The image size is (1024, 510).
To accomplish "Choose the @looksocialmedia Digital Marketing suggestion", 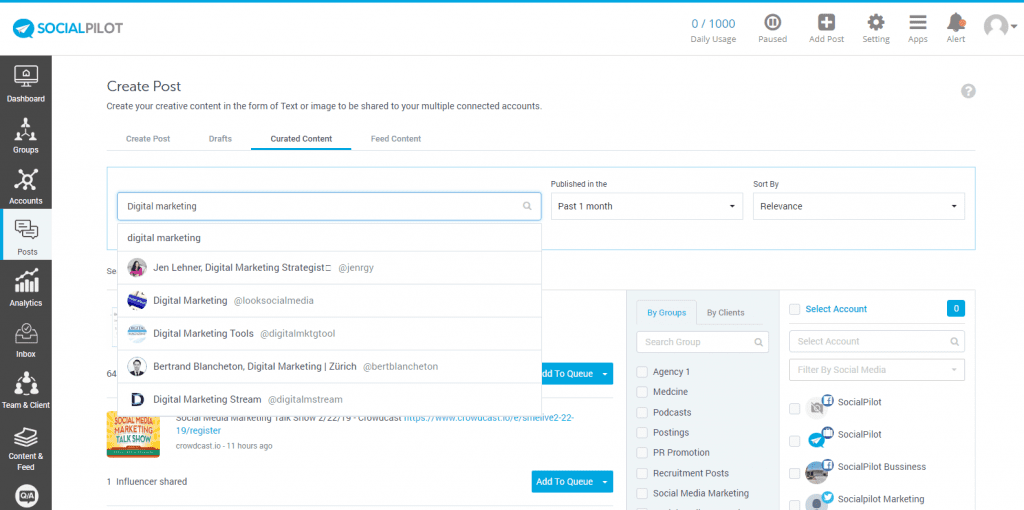I will click(x=329, y=301).
